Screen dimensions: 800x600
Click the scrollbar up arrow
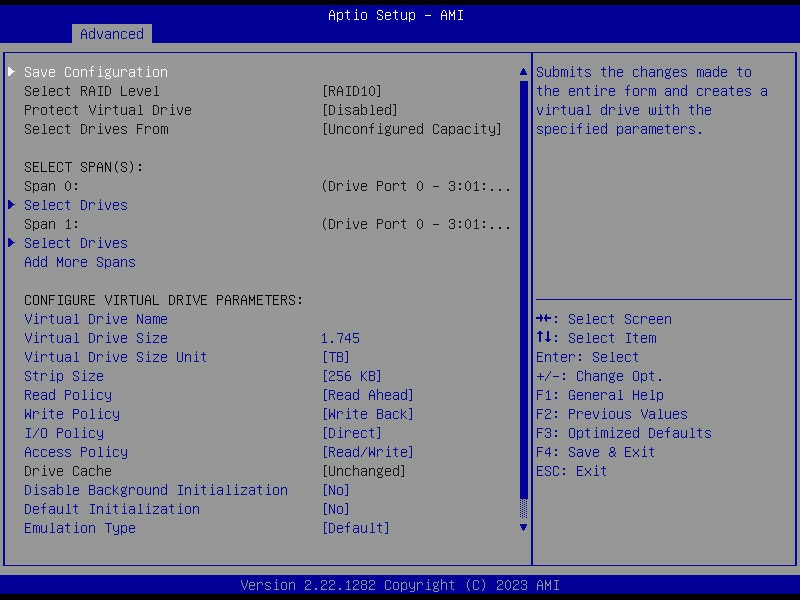coord(523,72)
